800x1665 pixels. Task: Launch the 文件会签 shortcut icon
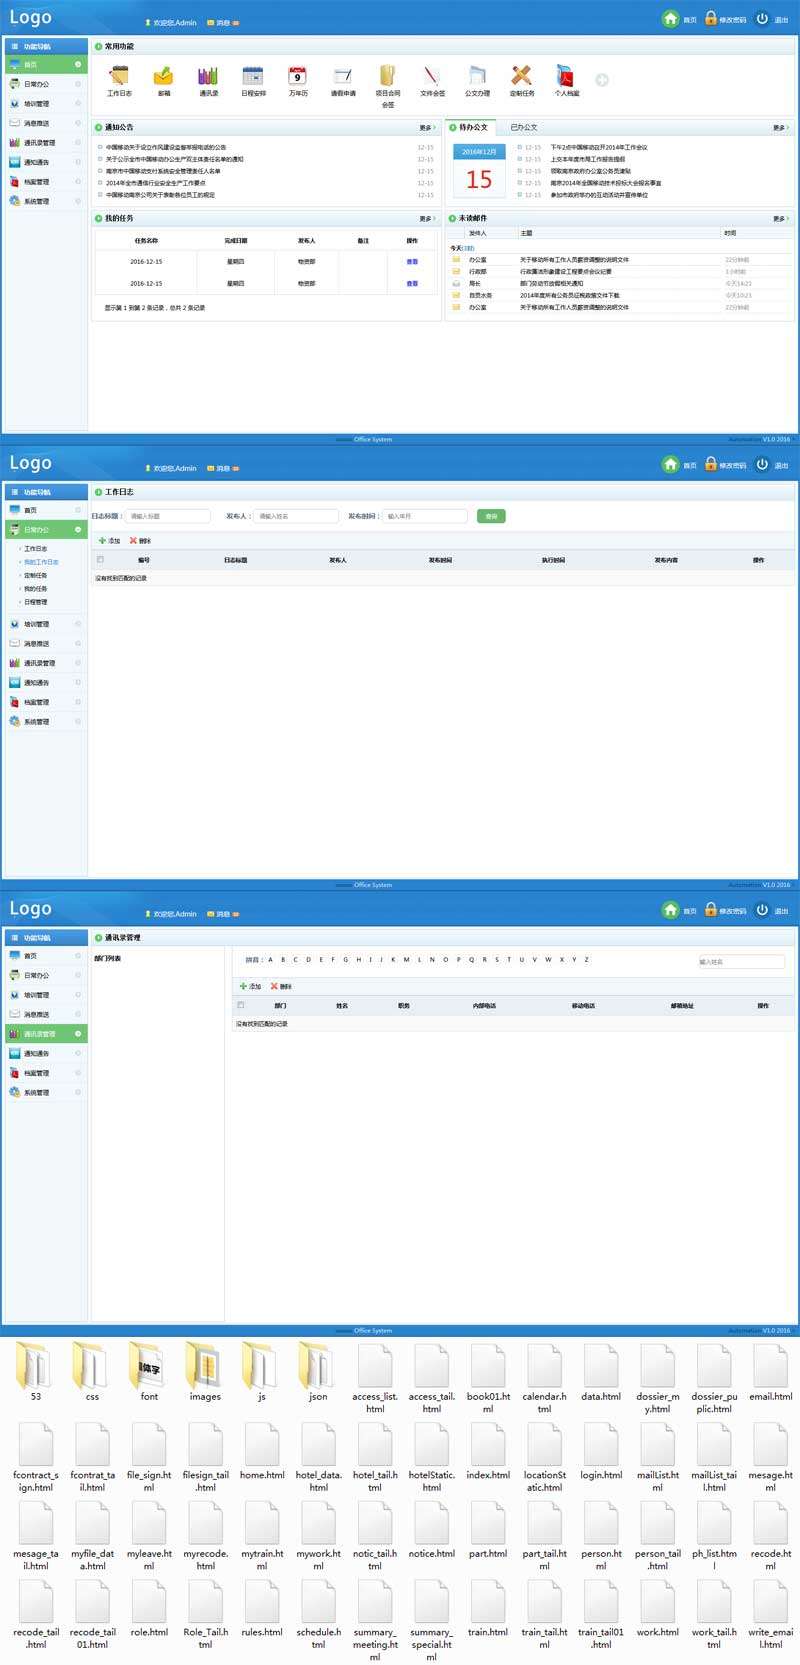tap(432, 76)
